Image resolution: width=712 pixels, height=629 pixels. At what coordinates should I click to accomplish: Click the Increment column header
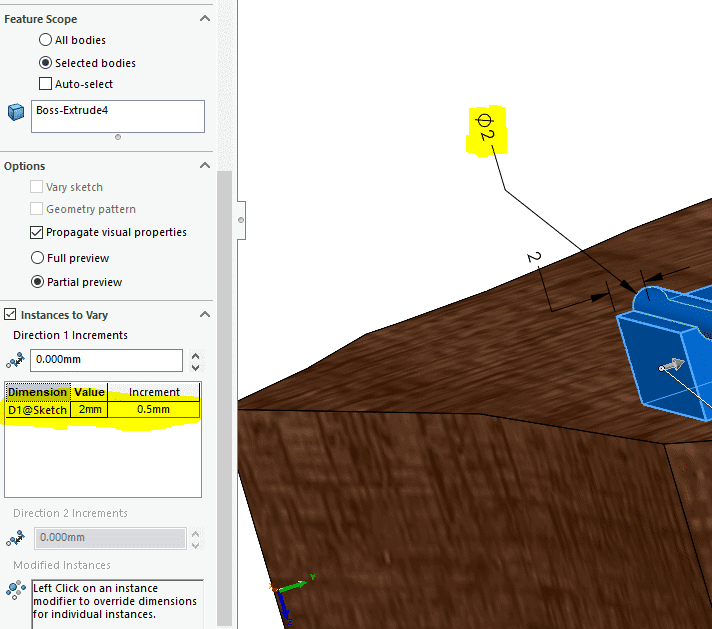pyautogui.click(x=154, y=392)
